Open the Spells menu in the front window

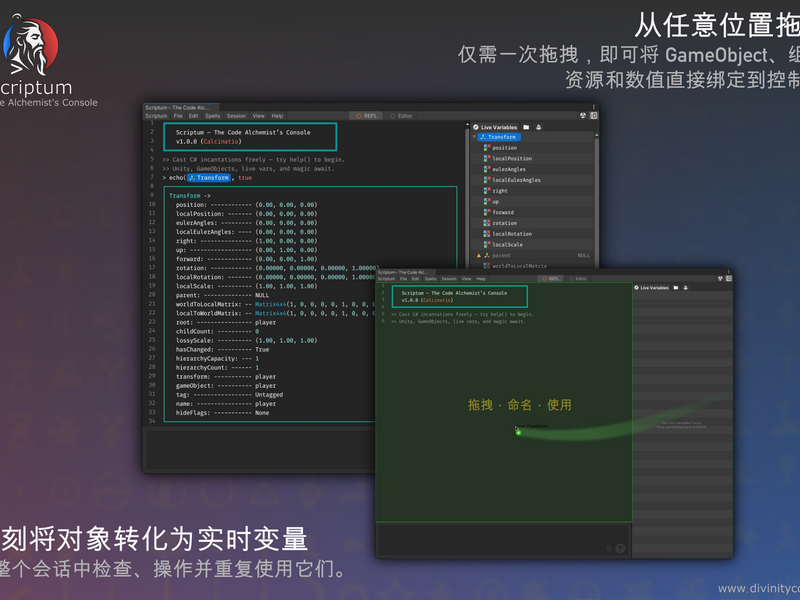pos(430,279)
